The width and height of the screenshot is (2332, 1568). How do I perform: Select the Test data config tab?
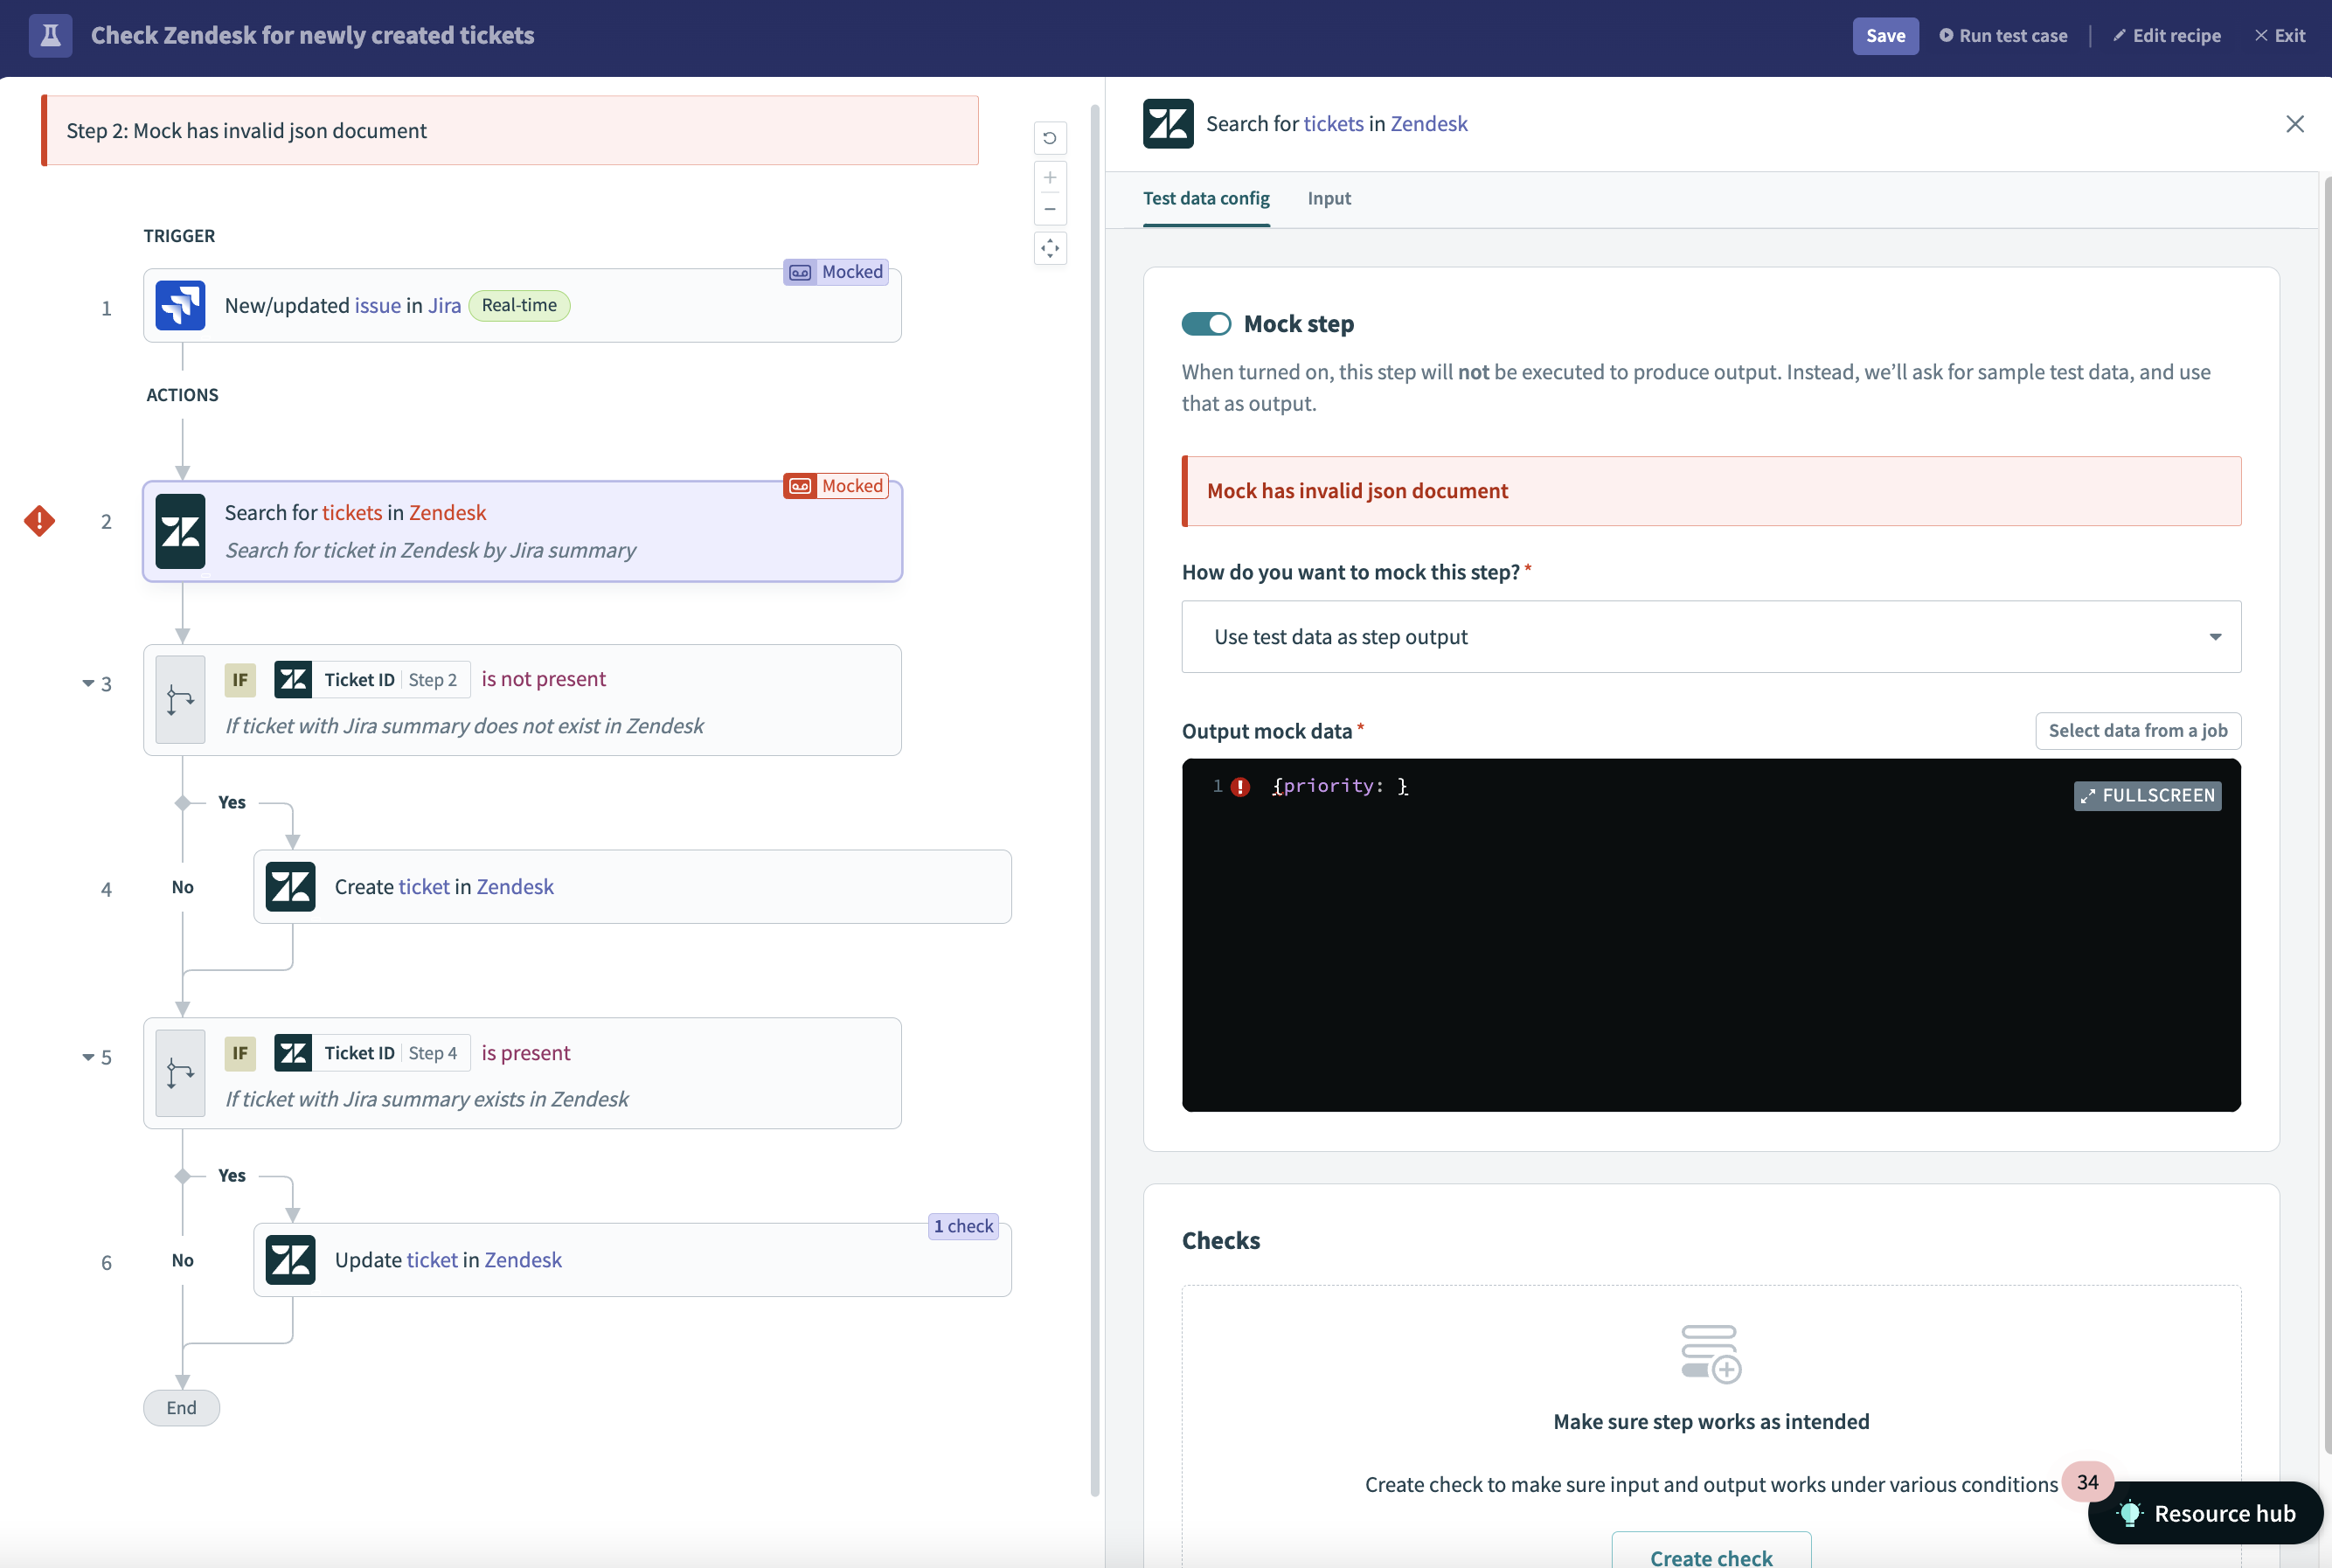coord(1206,198)
